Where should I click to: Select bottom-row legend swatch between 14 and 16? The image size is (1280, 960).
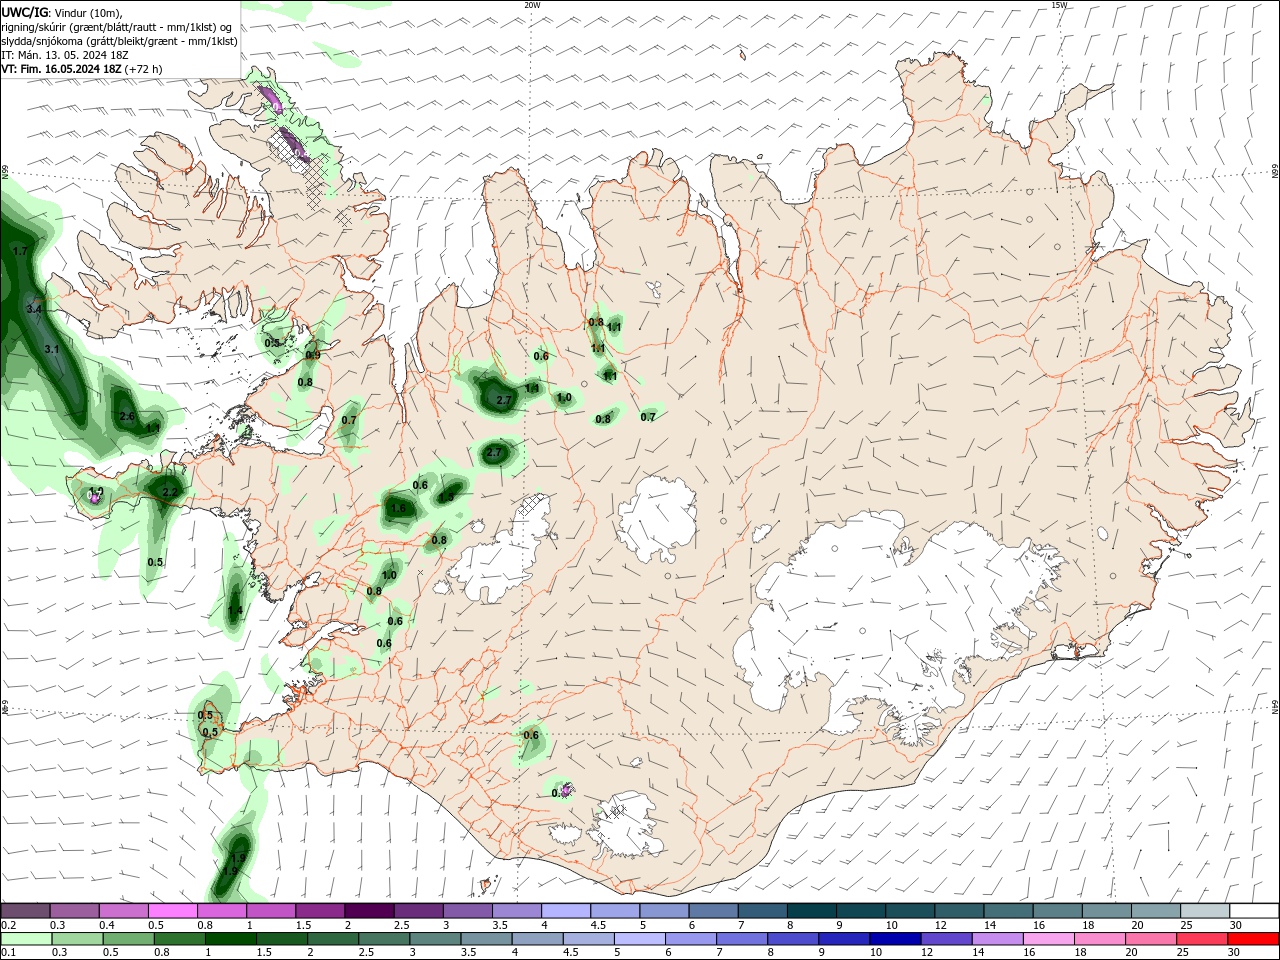[999, 939]
